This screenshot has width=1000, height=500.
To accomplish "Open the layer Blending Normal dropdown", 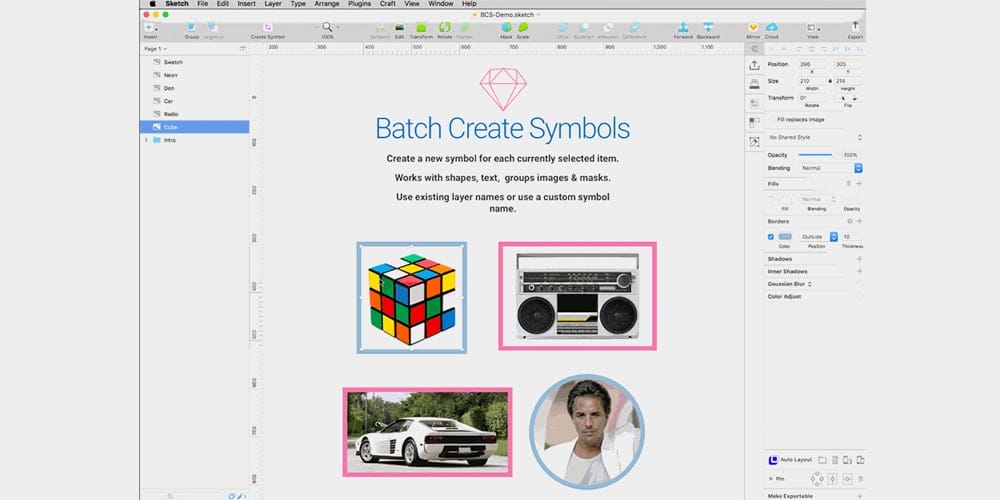I will click(830, 168).
